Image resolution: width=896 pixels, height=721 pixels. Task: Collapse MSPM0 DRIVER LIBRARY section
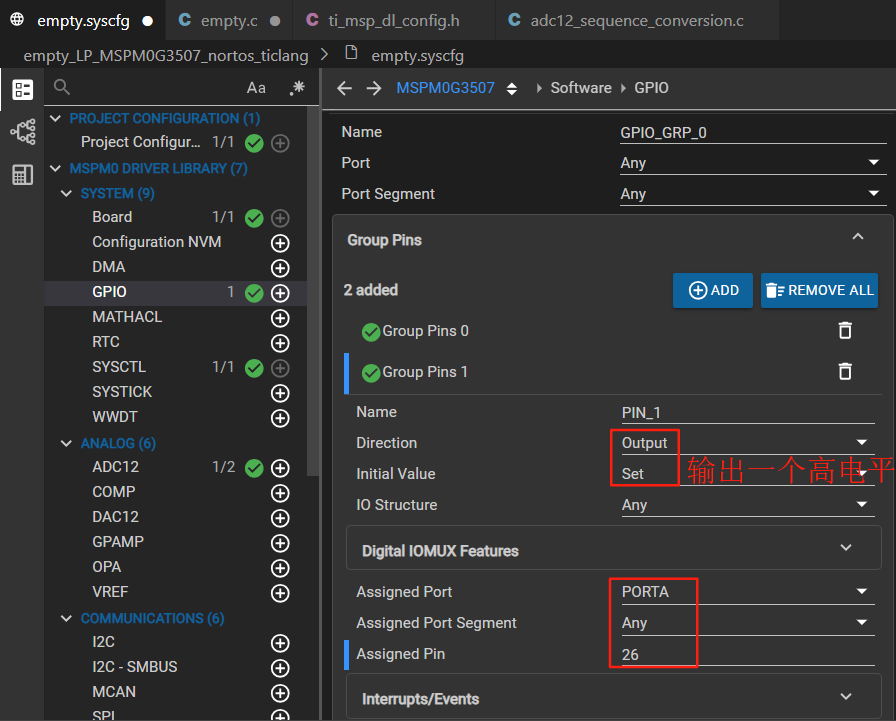[x=55, y=169]
